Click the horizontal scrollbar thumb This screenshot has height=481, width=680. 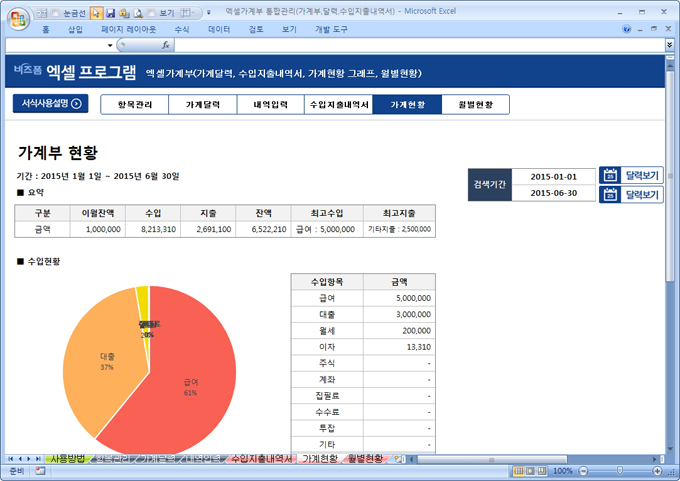[492, 459]
